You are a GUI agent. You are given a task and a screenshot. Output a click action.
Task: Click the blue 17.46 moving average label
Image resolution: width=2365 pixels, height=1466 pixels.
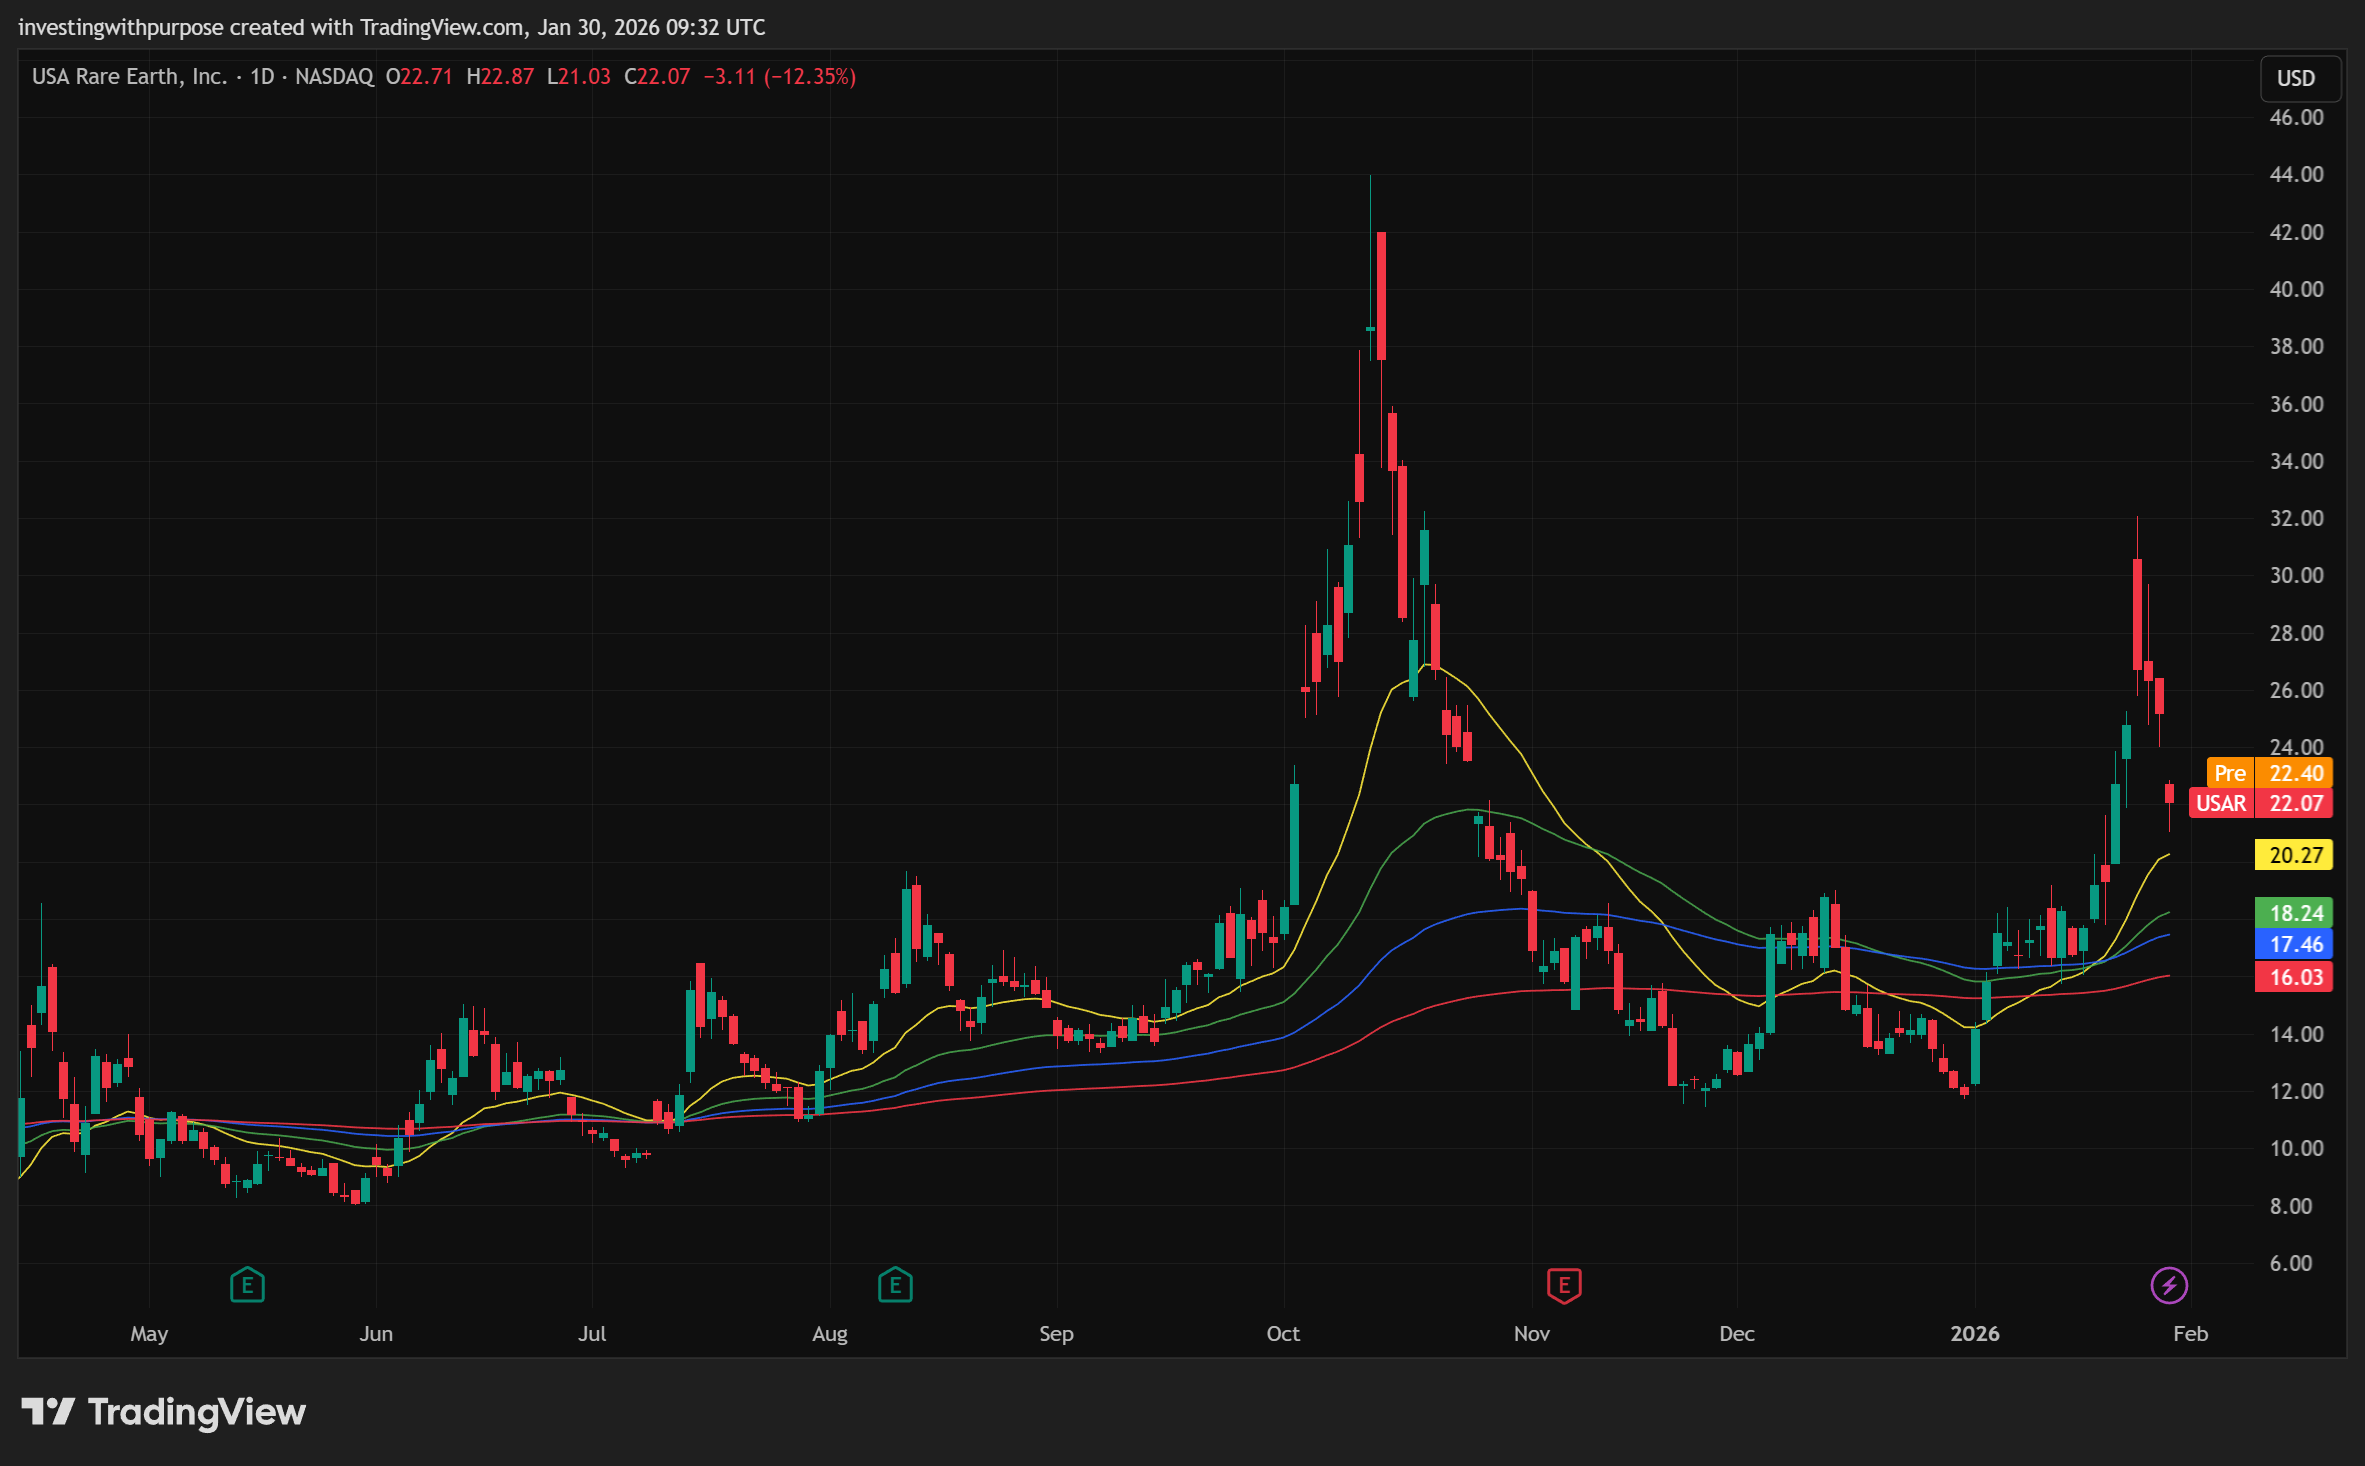[x=2295, y=944]
